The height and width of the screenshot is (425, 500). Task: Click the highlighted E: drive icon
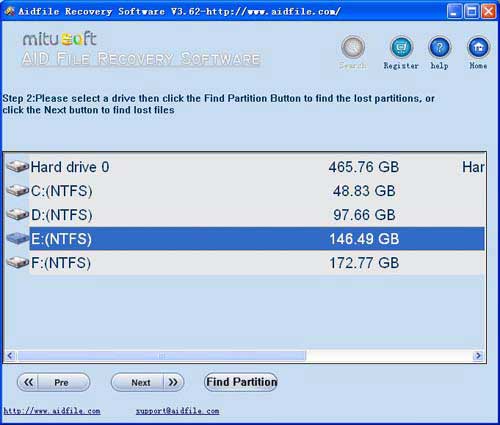pyautogui.click(x=18, y=238)
